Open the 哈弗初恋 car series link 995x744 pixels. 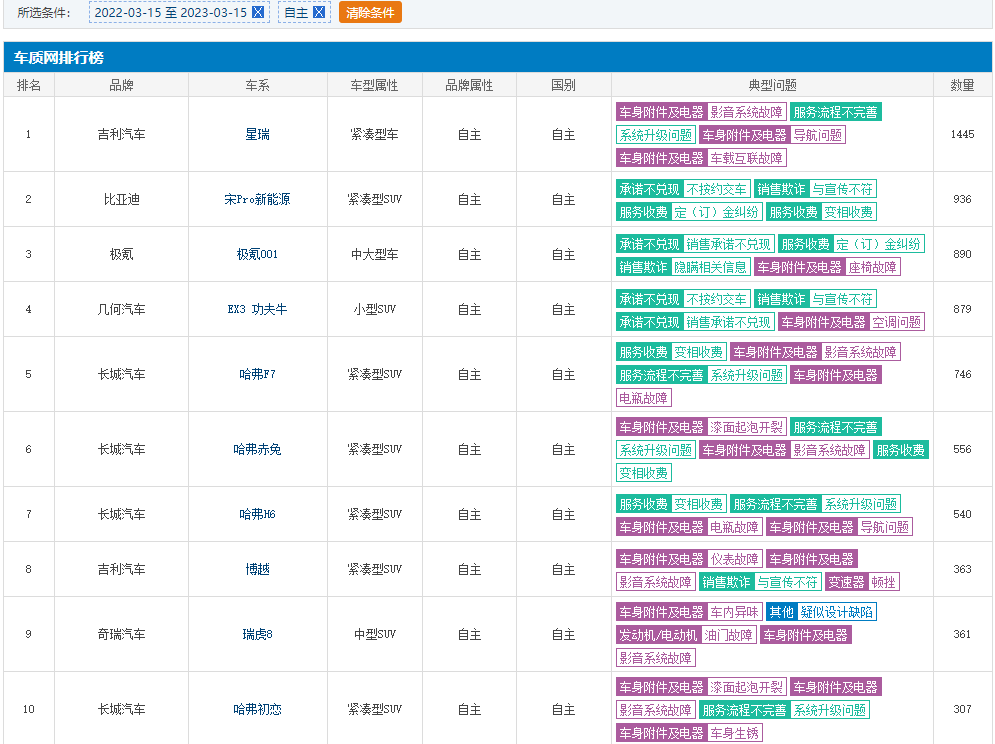(258, 708)
